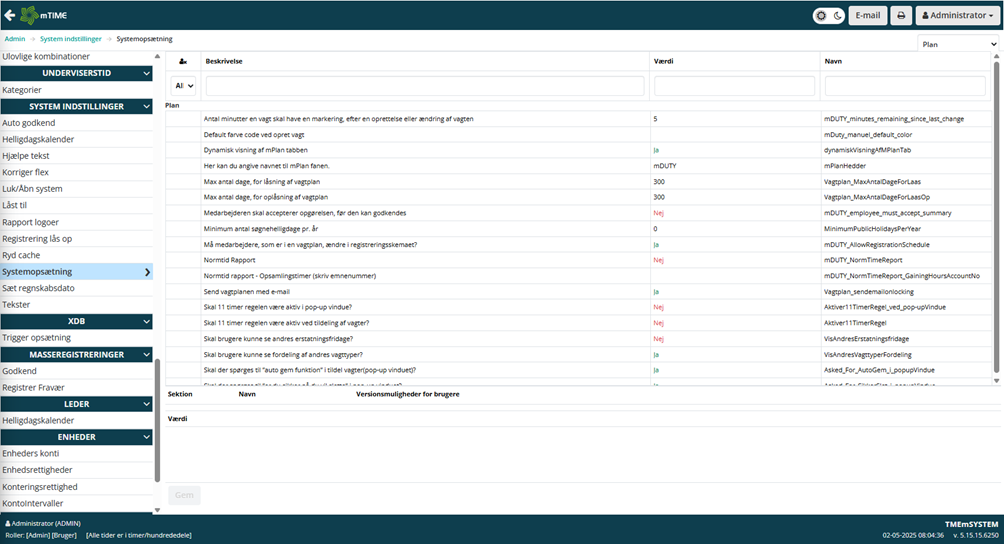Image resolution: width=1004 pixels, height=544 pixels.
Task: Open the Plan section dropdown
Action: 957,44
